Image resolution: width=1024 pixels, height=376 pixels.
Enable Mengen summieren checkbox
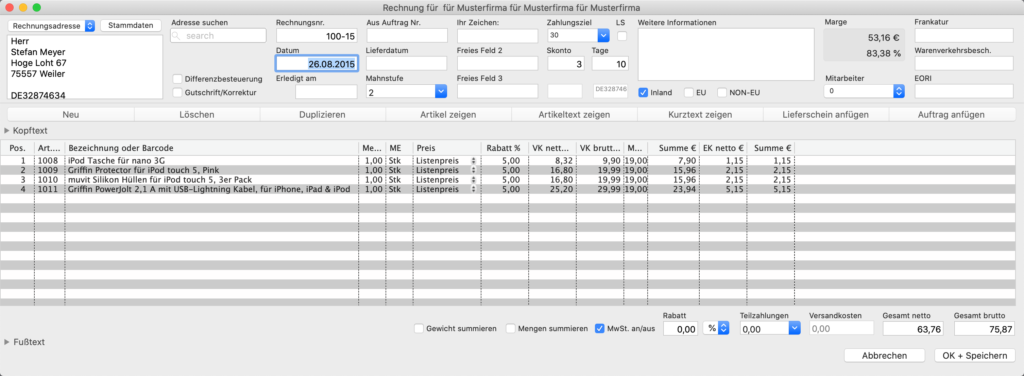coord(511,328)
